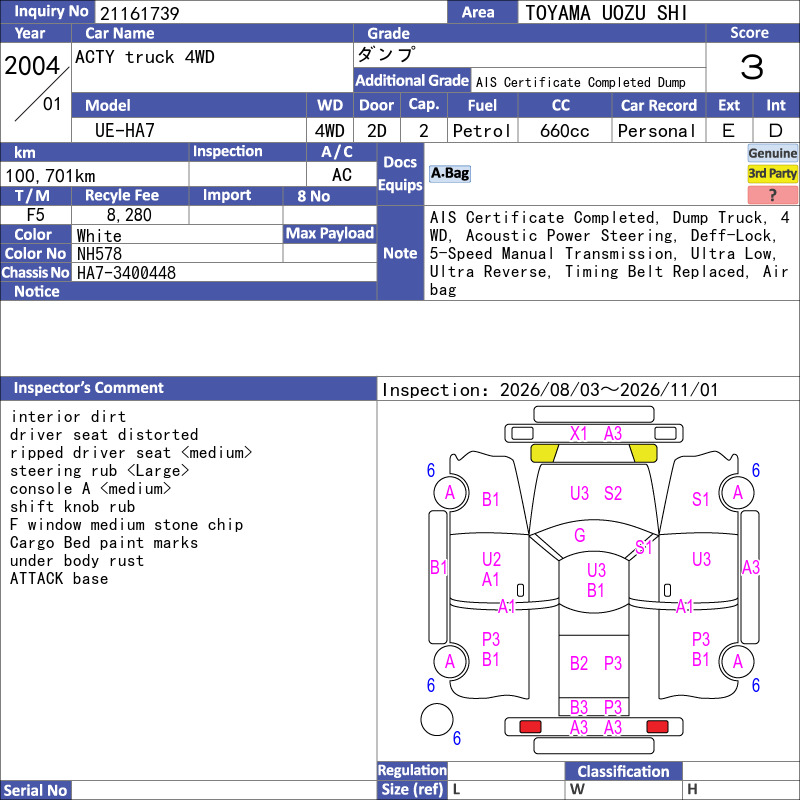Click the score value 3
This screenshot has width=800, height=800.
(752, 67)
